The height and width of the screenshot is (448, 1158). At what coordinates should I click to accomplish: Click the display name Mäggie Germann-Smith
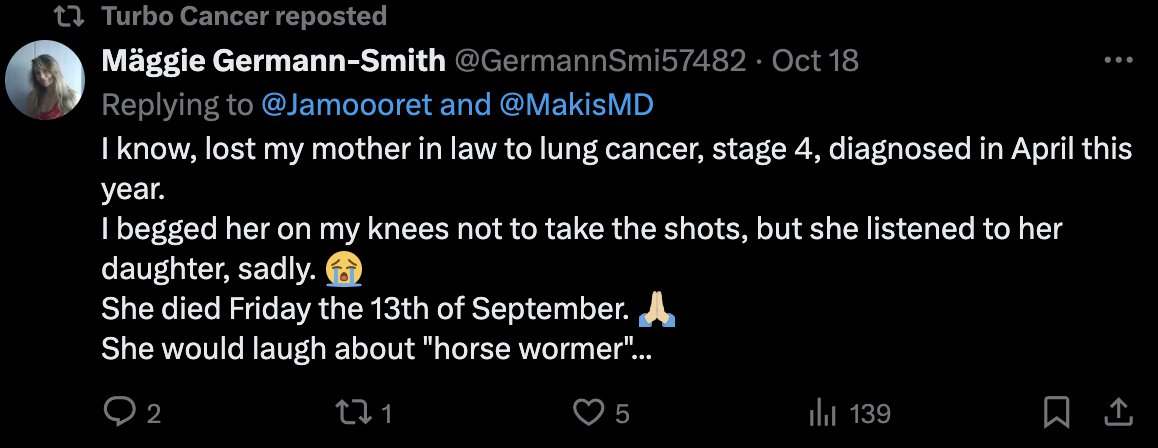tap(273, 61)
